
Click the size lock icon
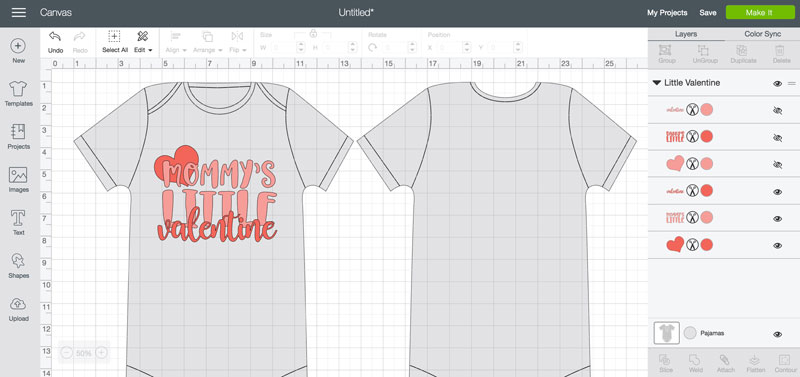point(313,34)
